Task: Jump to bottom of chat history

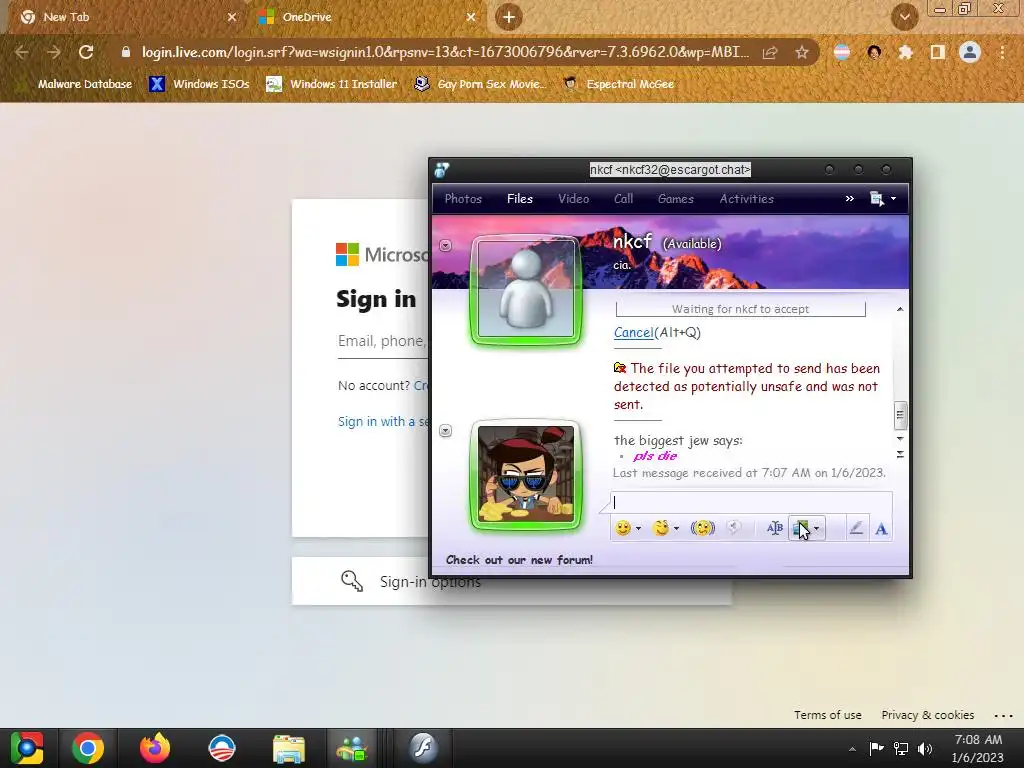Action: (900, 454)
